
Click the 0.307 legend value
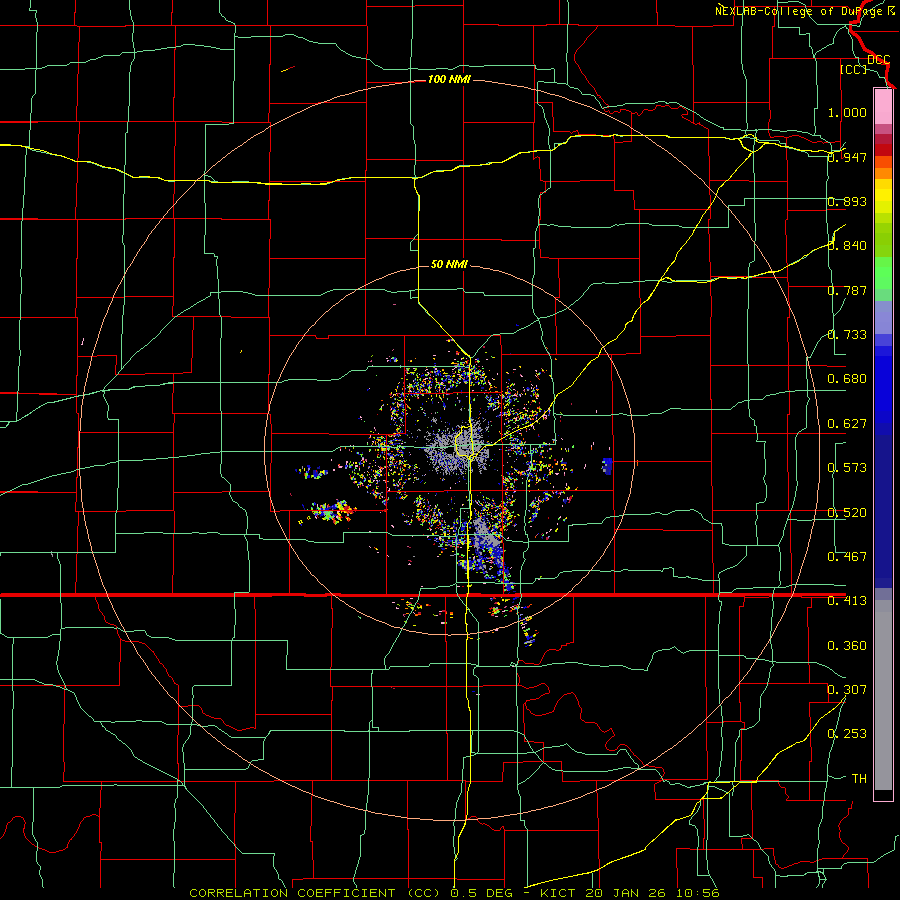tap(847, 689)
